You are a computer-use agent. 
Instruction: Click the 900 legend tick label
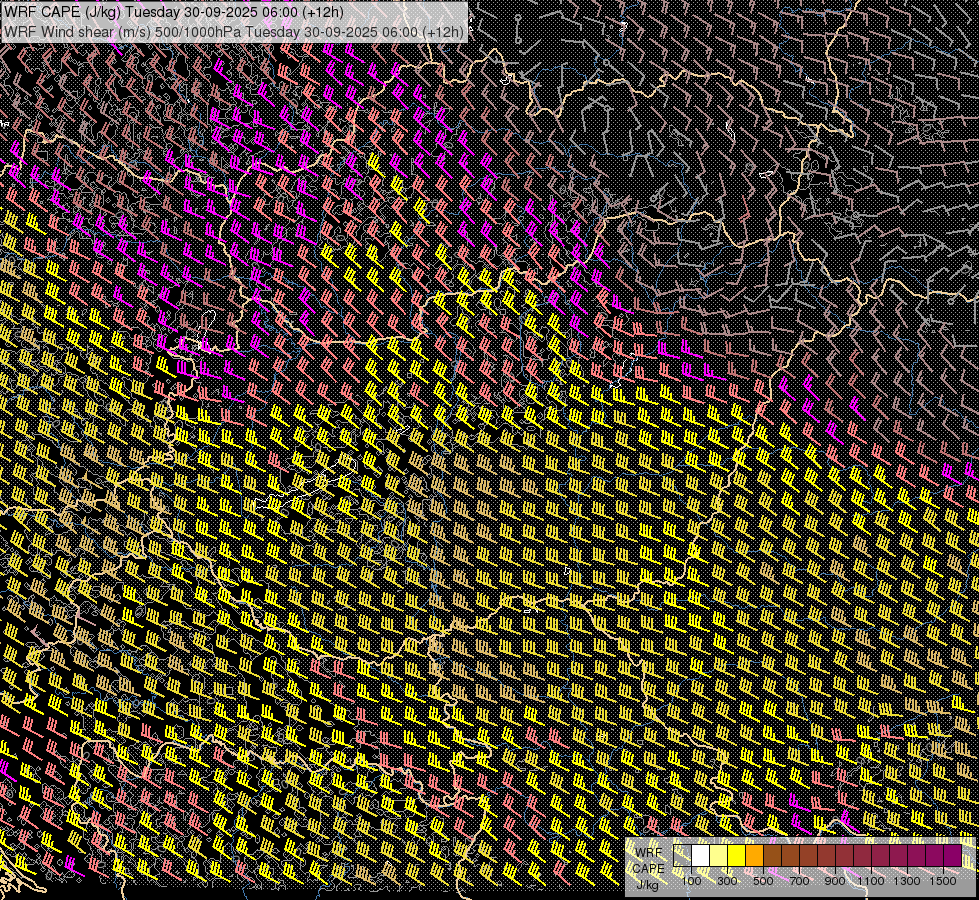click(x=835, y=880)
